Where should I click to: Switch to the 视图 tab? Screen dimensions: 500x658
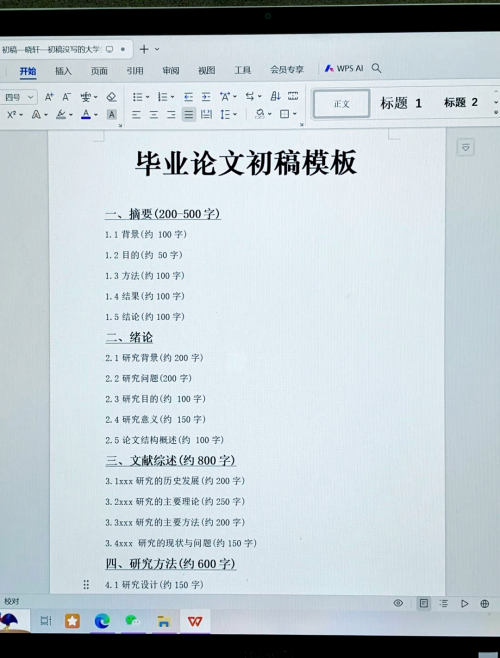pos(207,70)
